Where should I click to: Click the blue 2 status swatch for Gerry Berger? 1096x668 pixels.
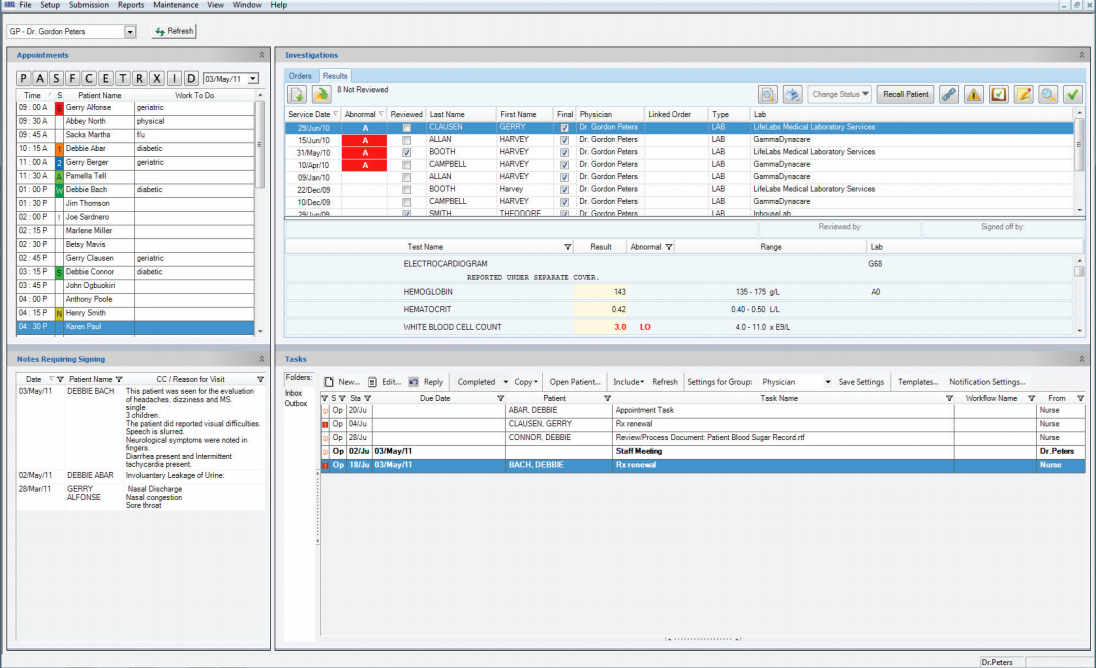coord(59,163)
